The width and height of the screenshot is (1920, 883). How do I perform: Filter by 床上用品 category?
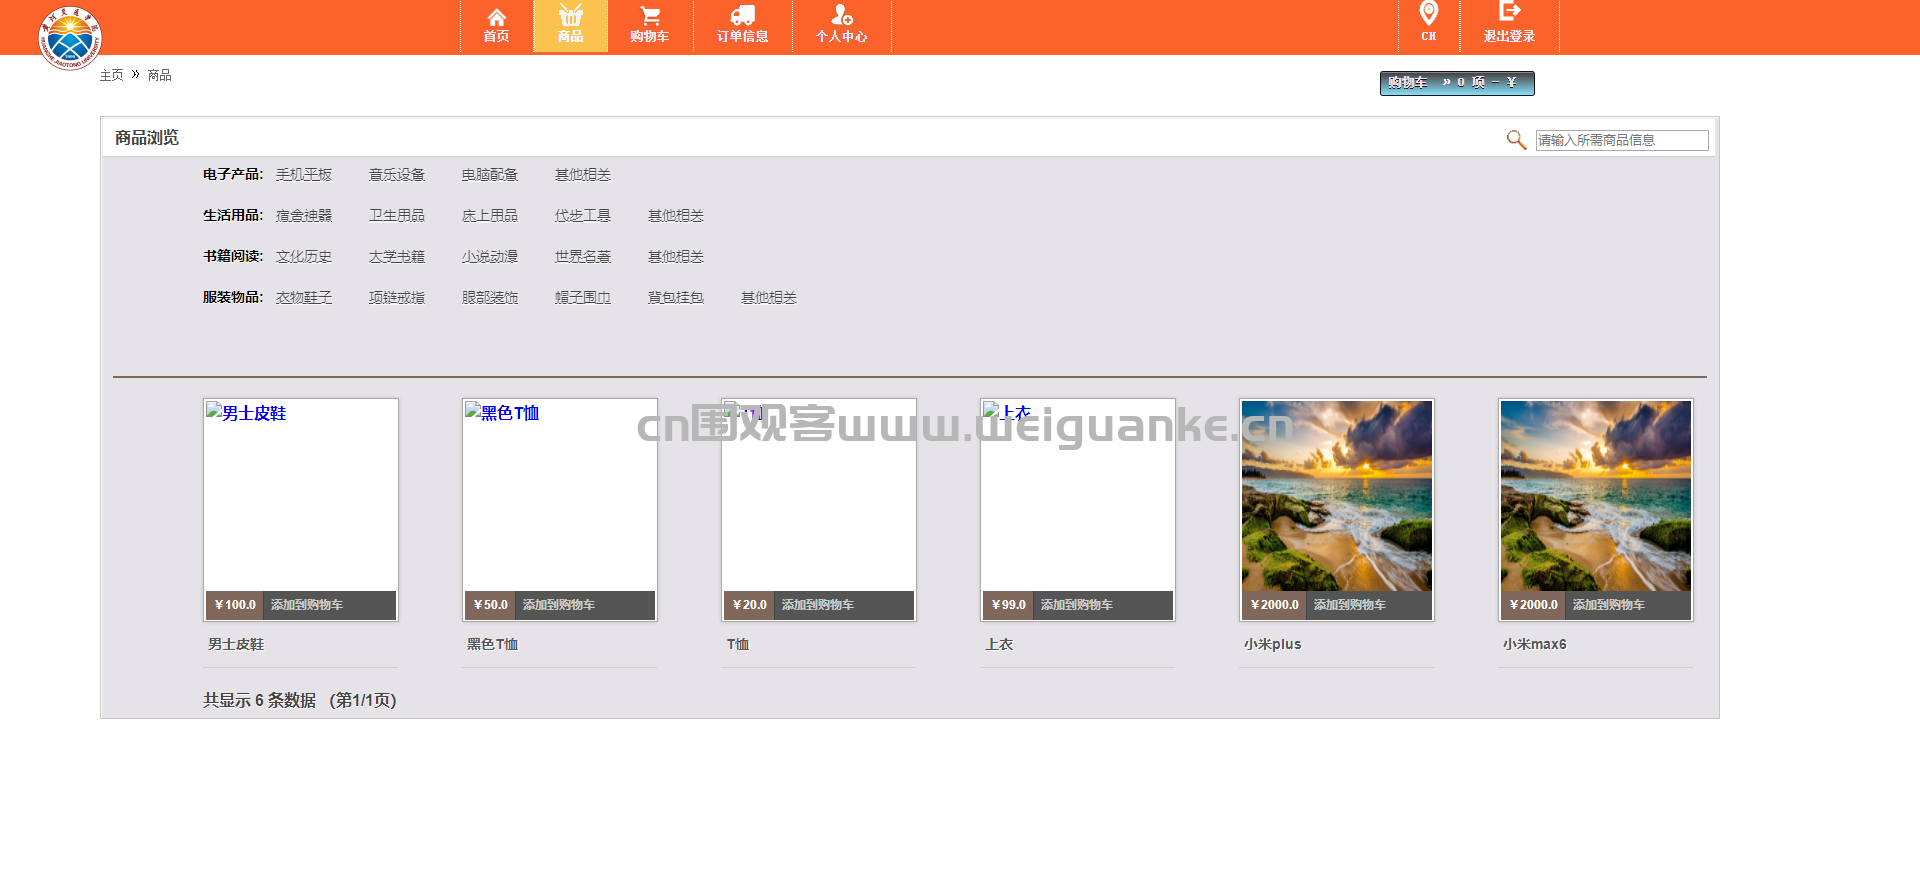[490, 215]
